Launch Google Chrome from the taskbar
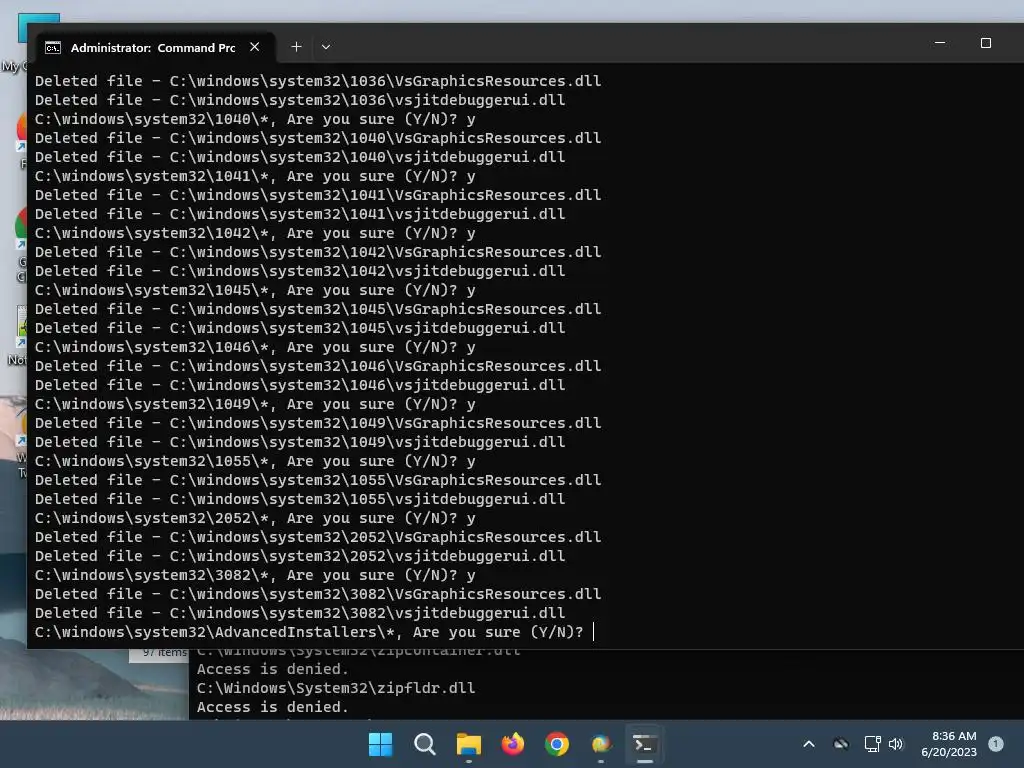 (556, 744)
